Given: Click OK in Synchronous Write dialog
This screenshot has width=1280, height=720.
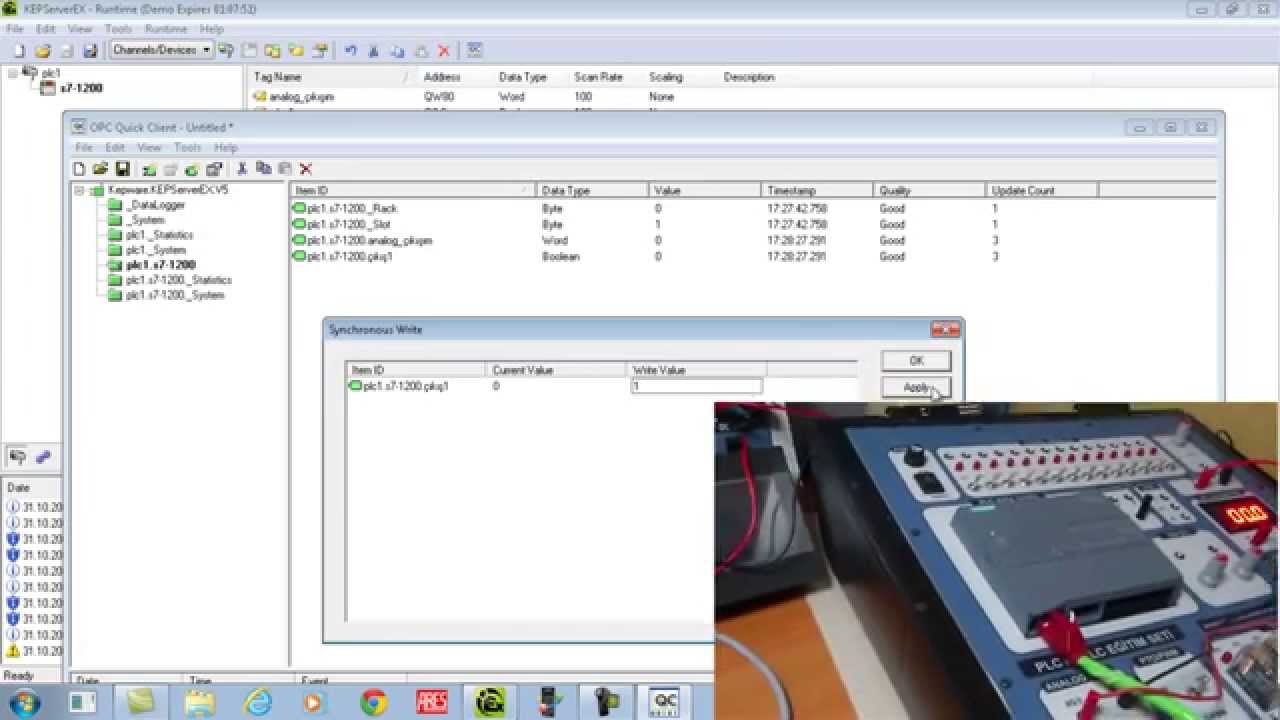Looking at the screenshot, I should pyautogui.click(x=916, y=361).
